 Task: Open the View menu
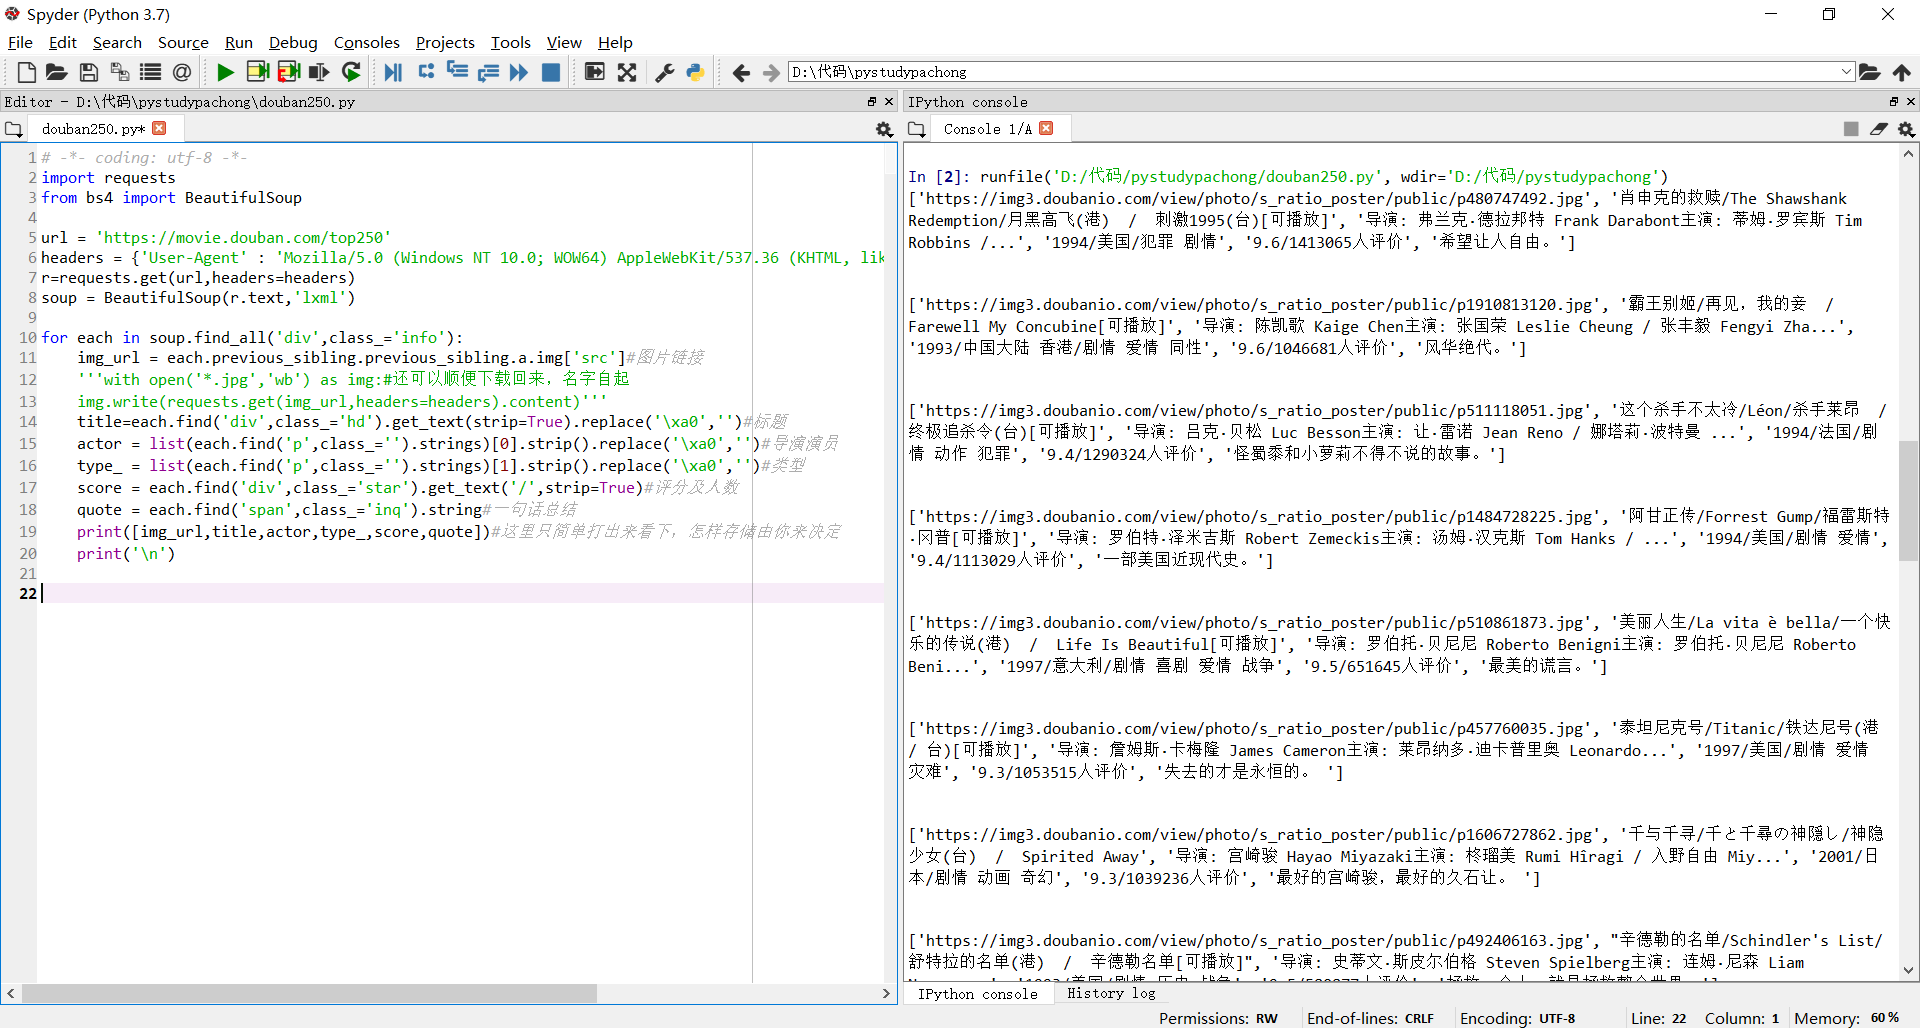(564, 42)
